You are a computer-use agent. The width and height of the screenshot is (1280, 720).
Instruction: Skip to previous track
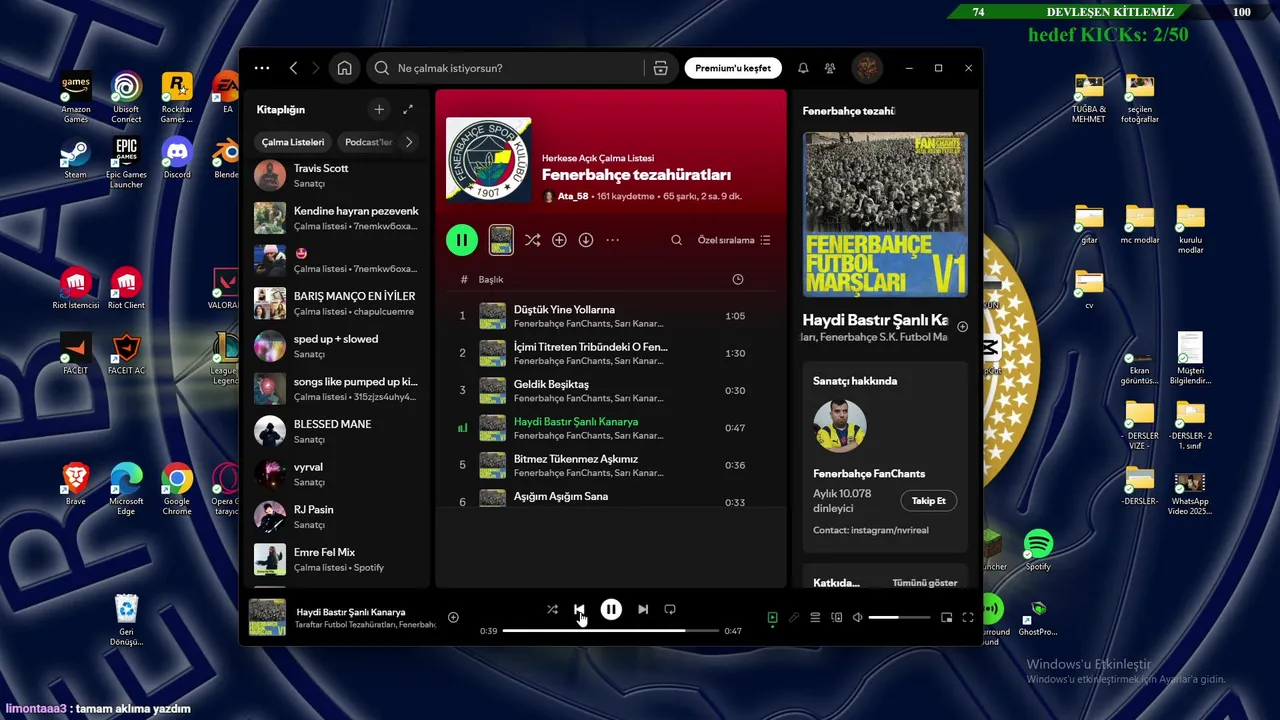(579, 609)
